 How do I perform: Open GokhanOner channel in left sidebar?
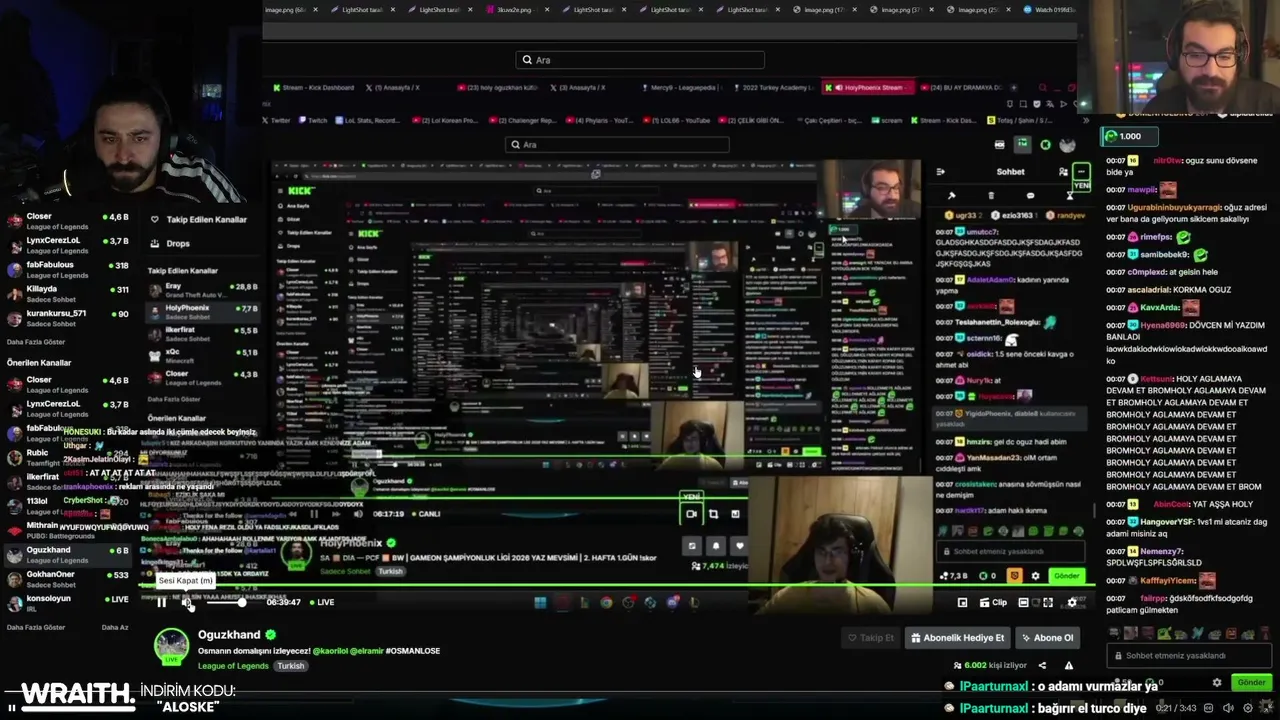tap(68, 579)
